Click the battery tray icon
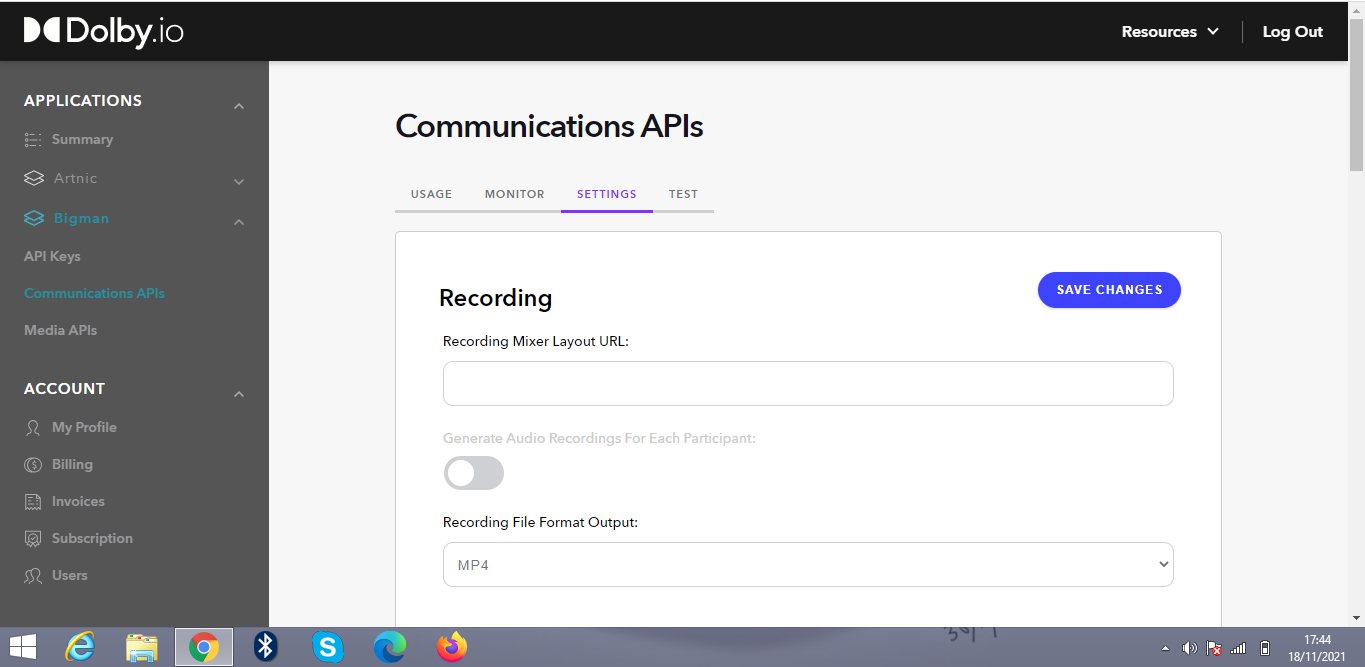 1265,648
